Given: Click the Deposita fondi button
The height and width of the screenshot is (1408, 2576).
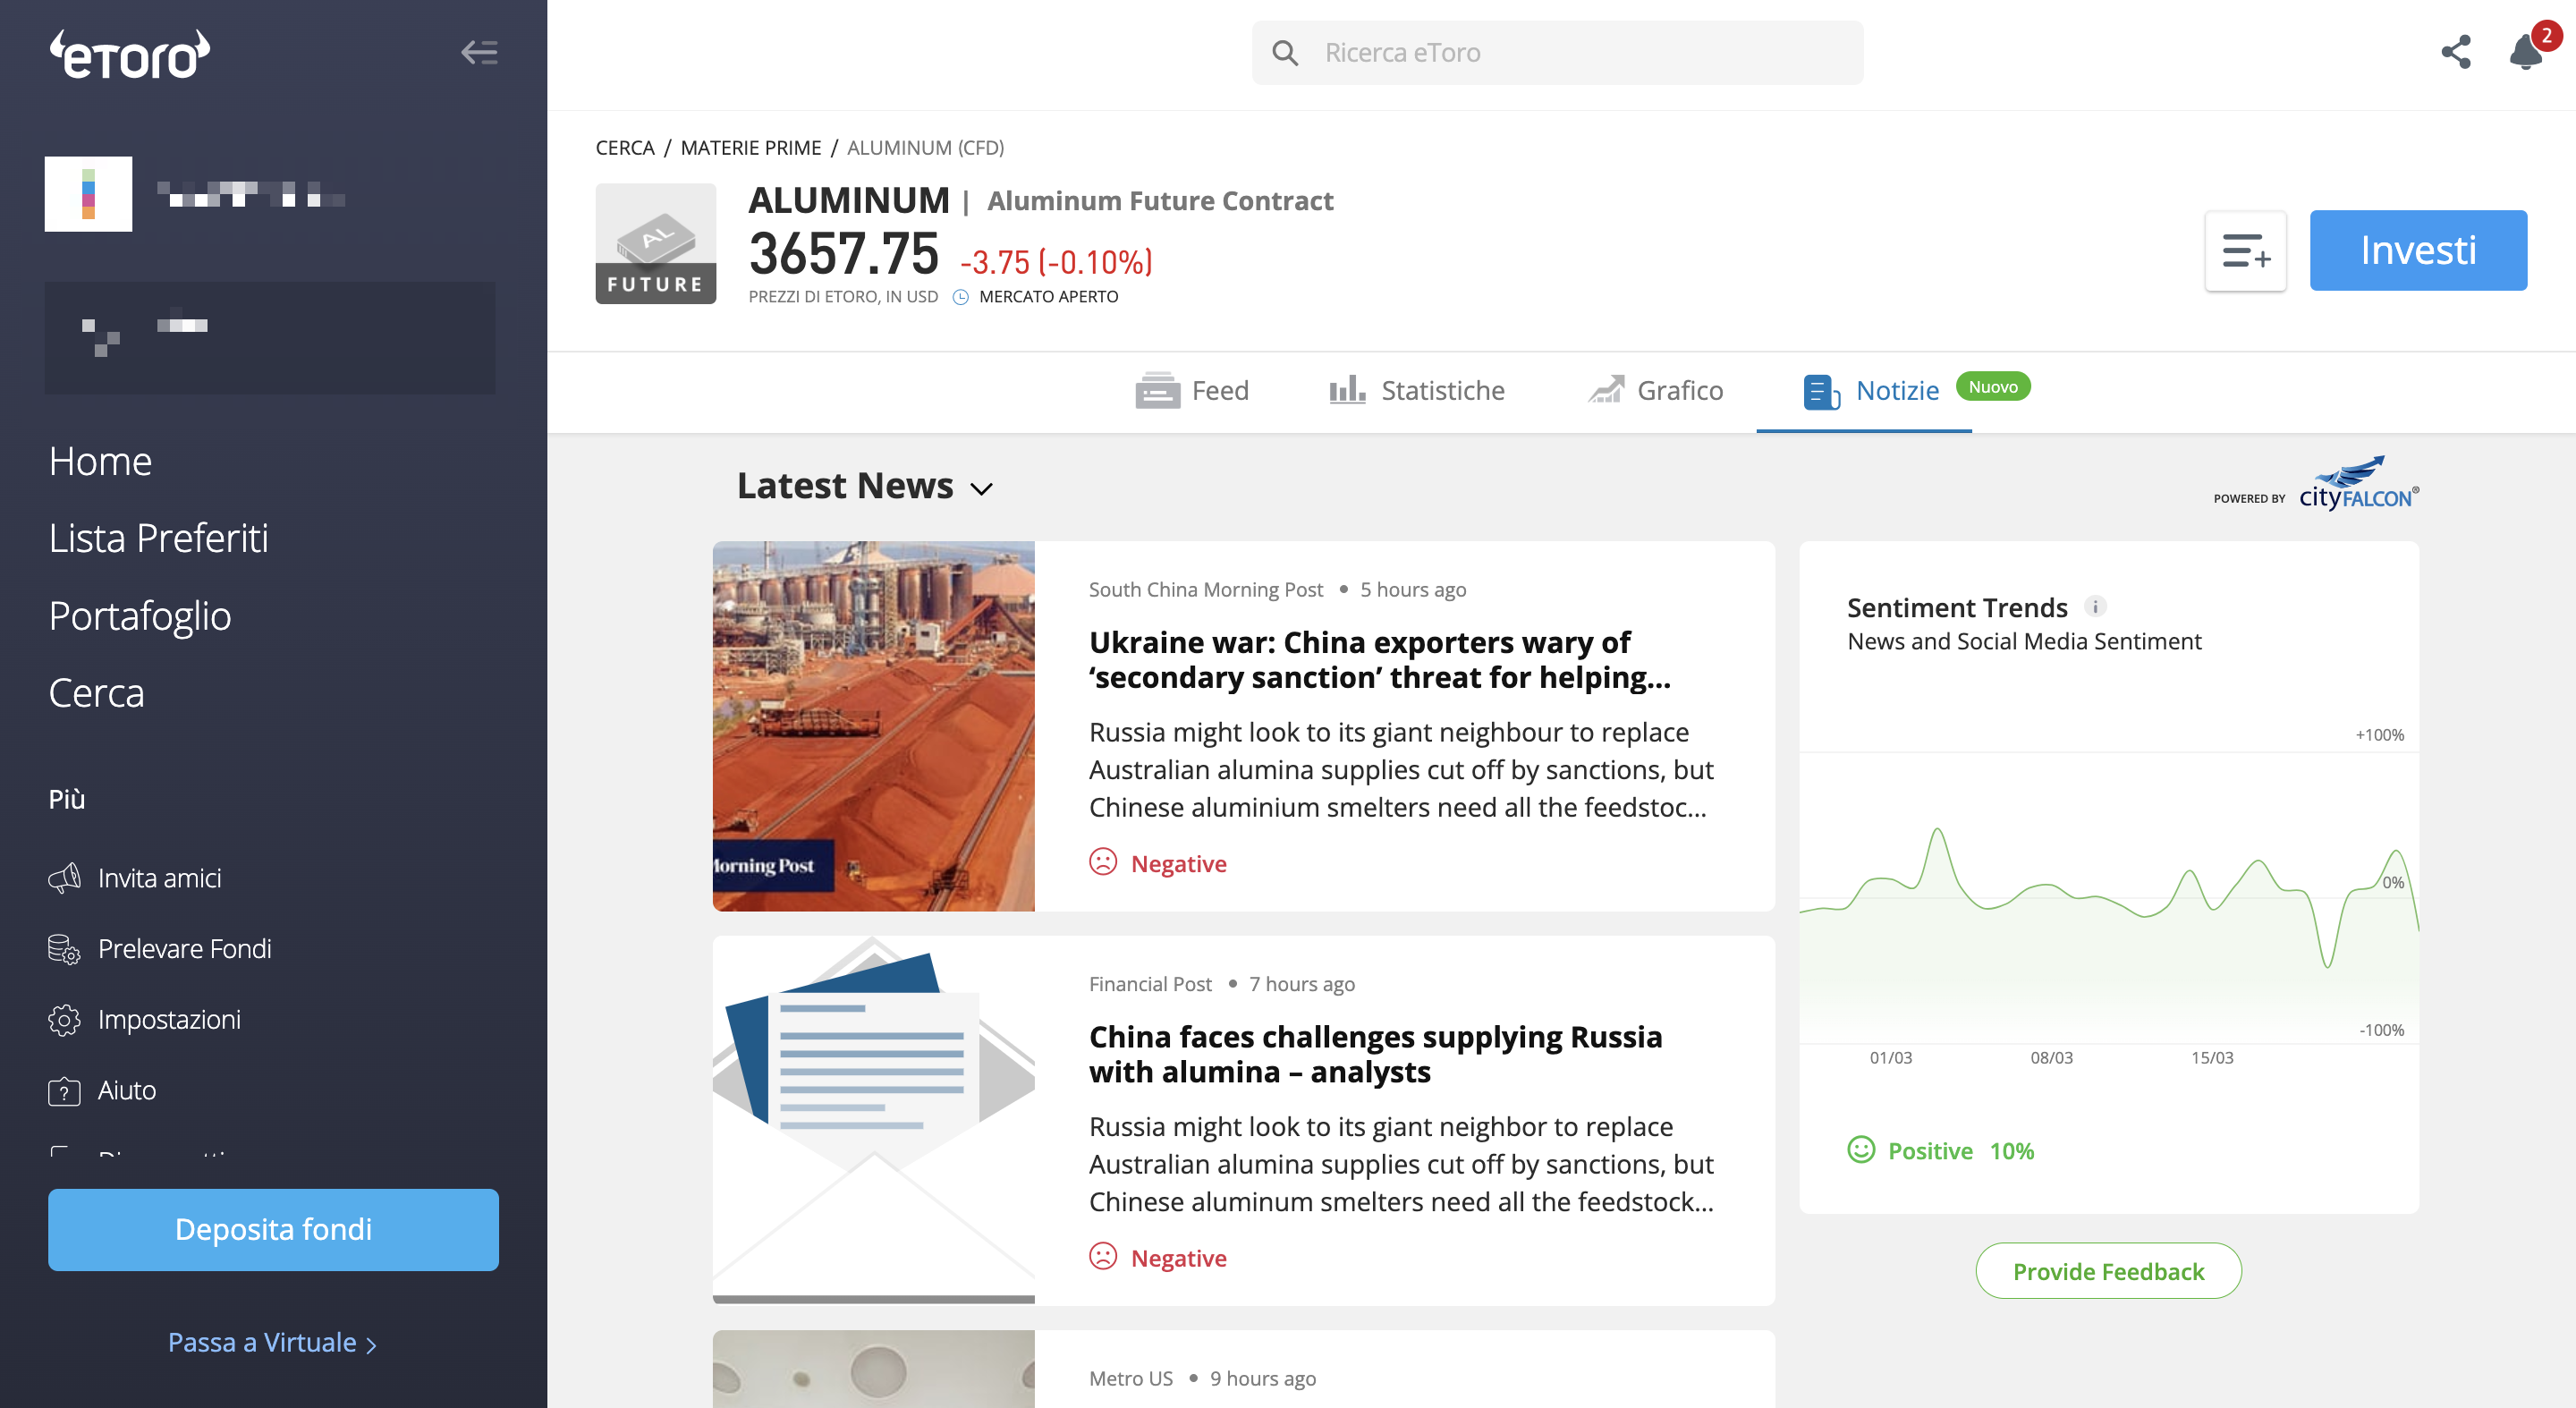Looking at the screenshot, I should coord(273,1229).
